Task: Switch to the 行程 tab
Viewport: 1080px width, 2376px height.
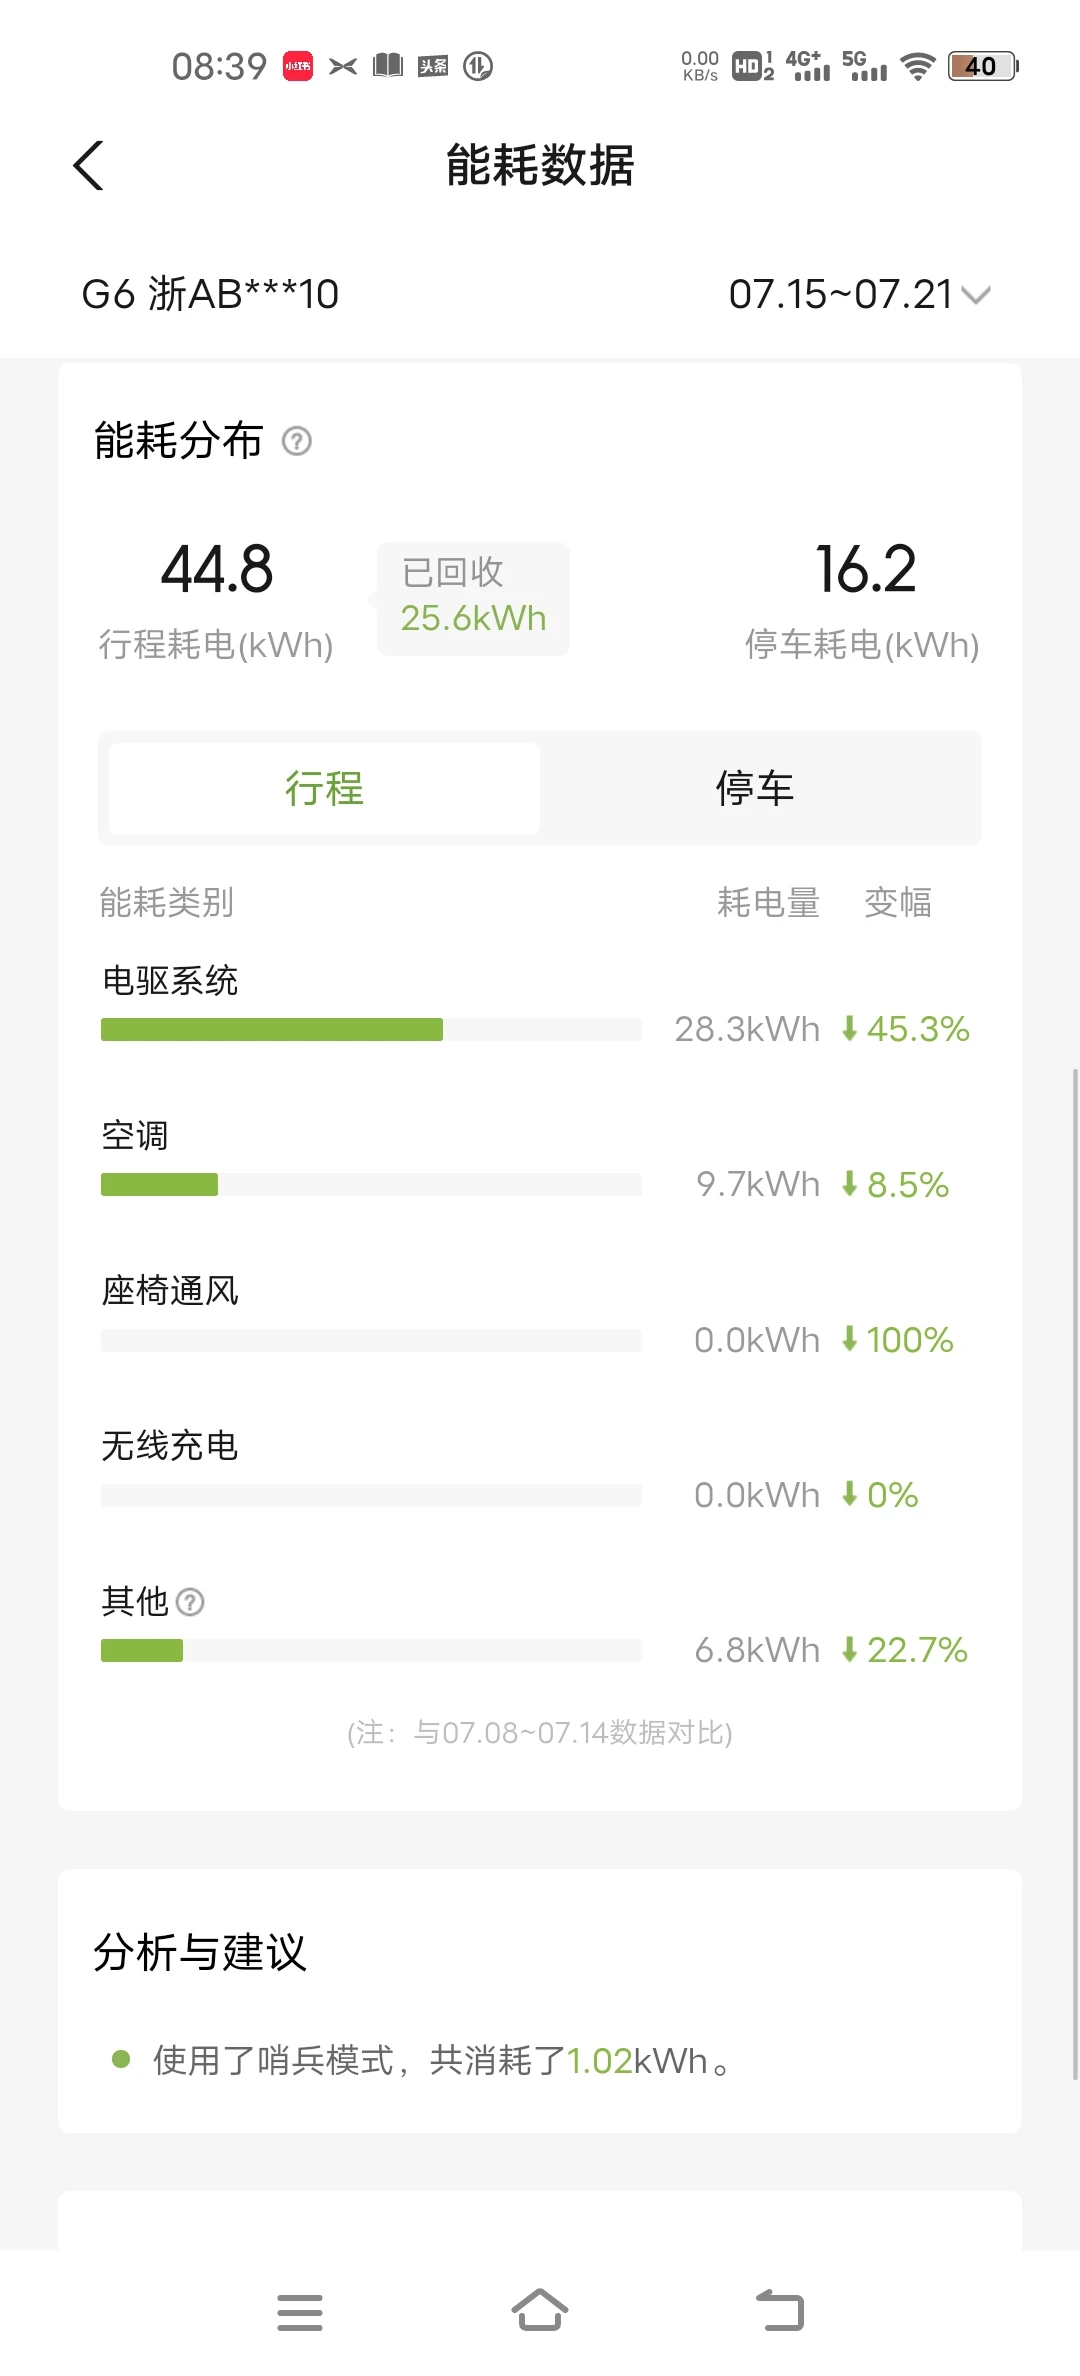Action: coord(324,789)
